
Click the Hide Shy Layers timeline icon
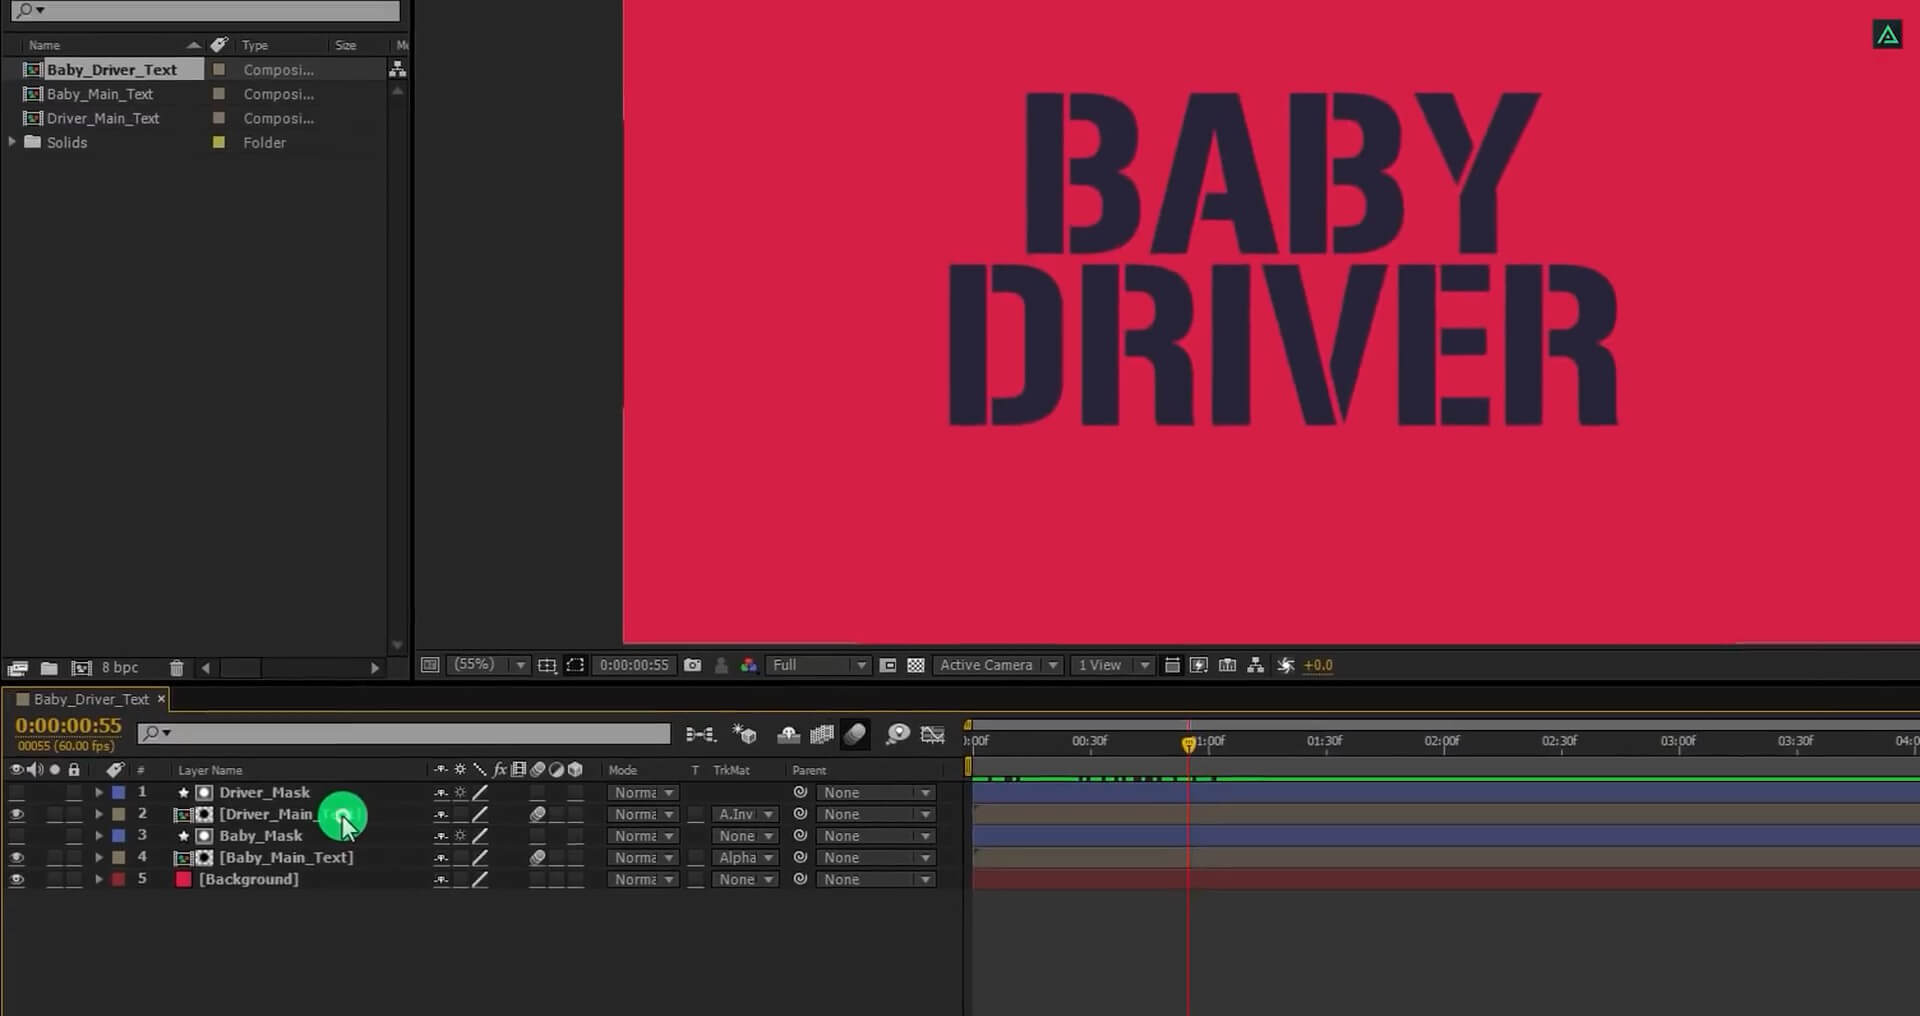click(788, 735)
